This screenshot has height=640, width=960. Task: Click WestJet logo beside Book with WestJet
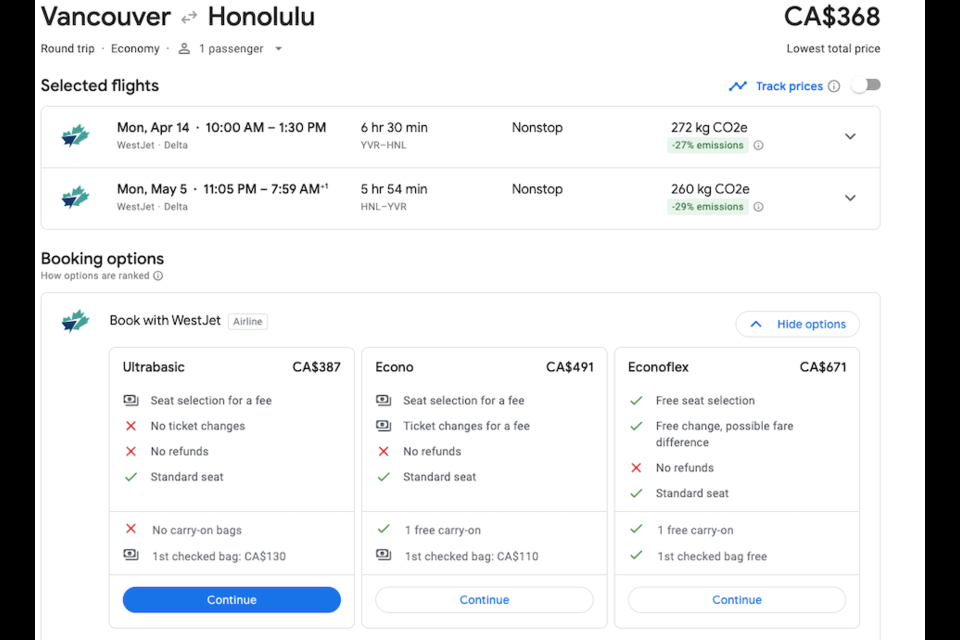click(x=75, y=321)
